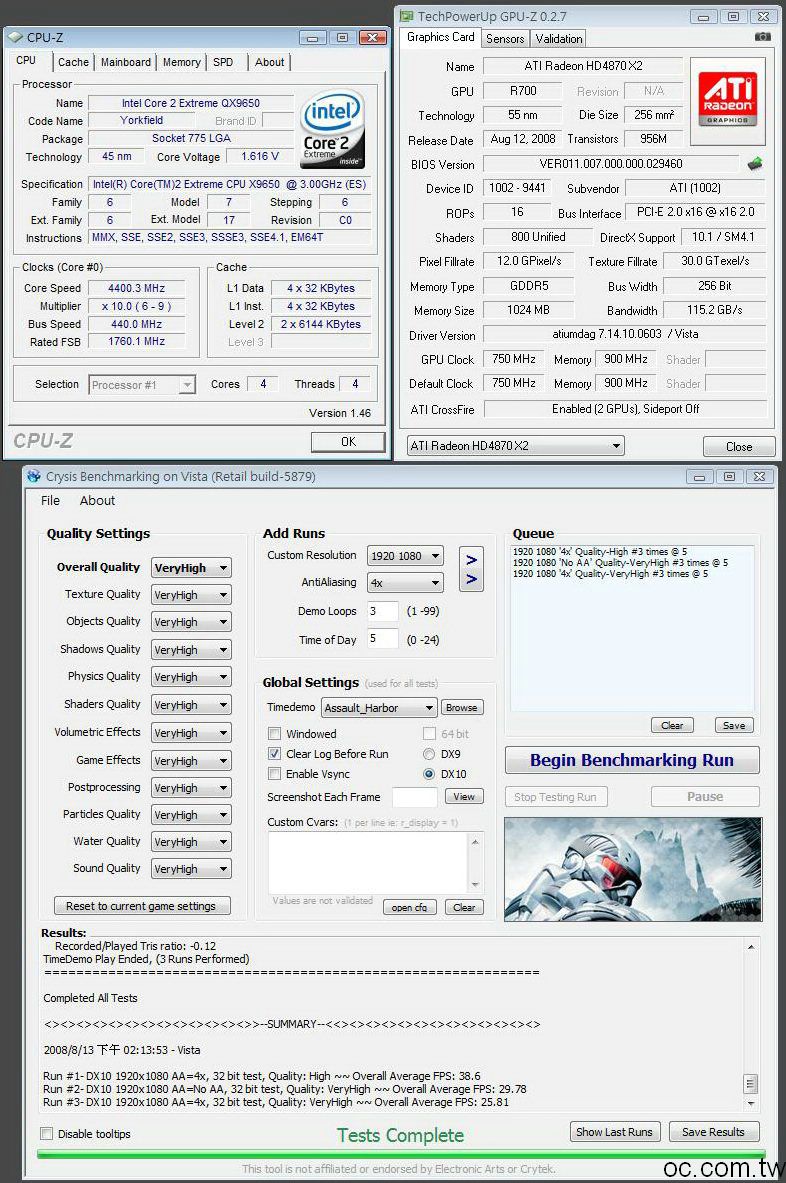Open the CPU-Z Processor #1 selection dropdown
This screenshot has width=786, height=1183.
[x=142, y=385]
